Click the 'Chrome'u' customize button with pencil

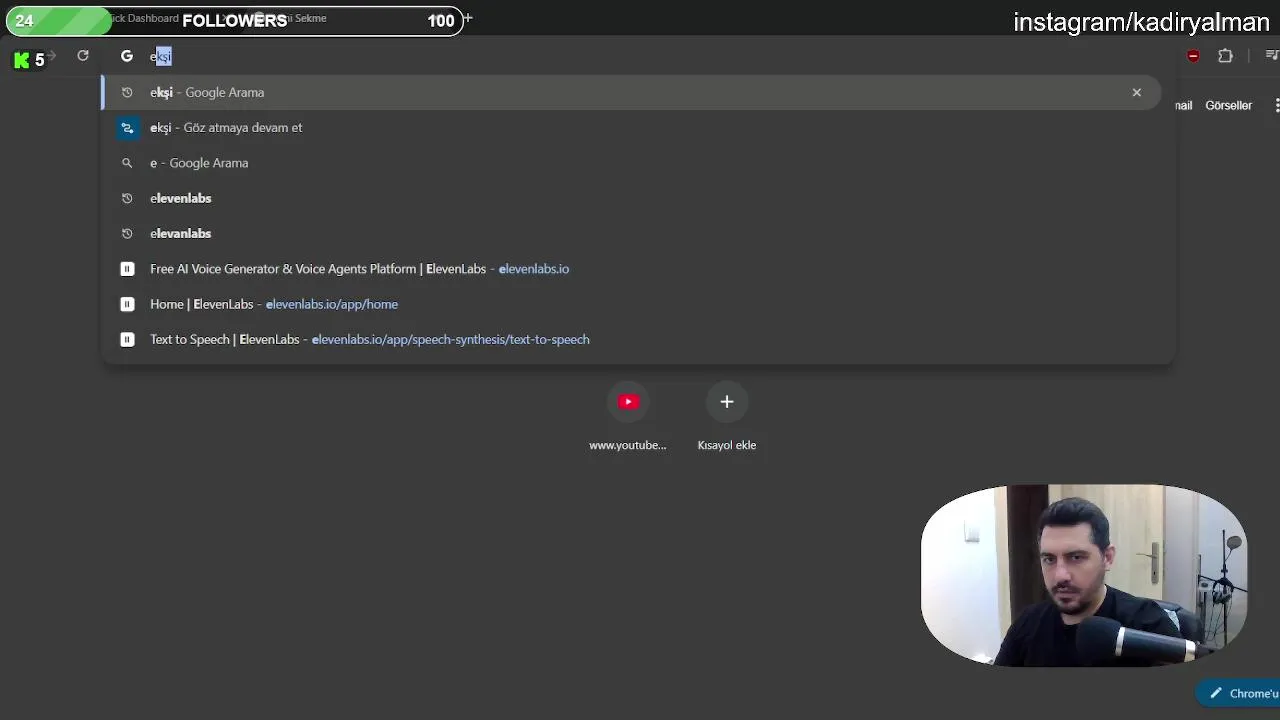tap(1238, 693)
